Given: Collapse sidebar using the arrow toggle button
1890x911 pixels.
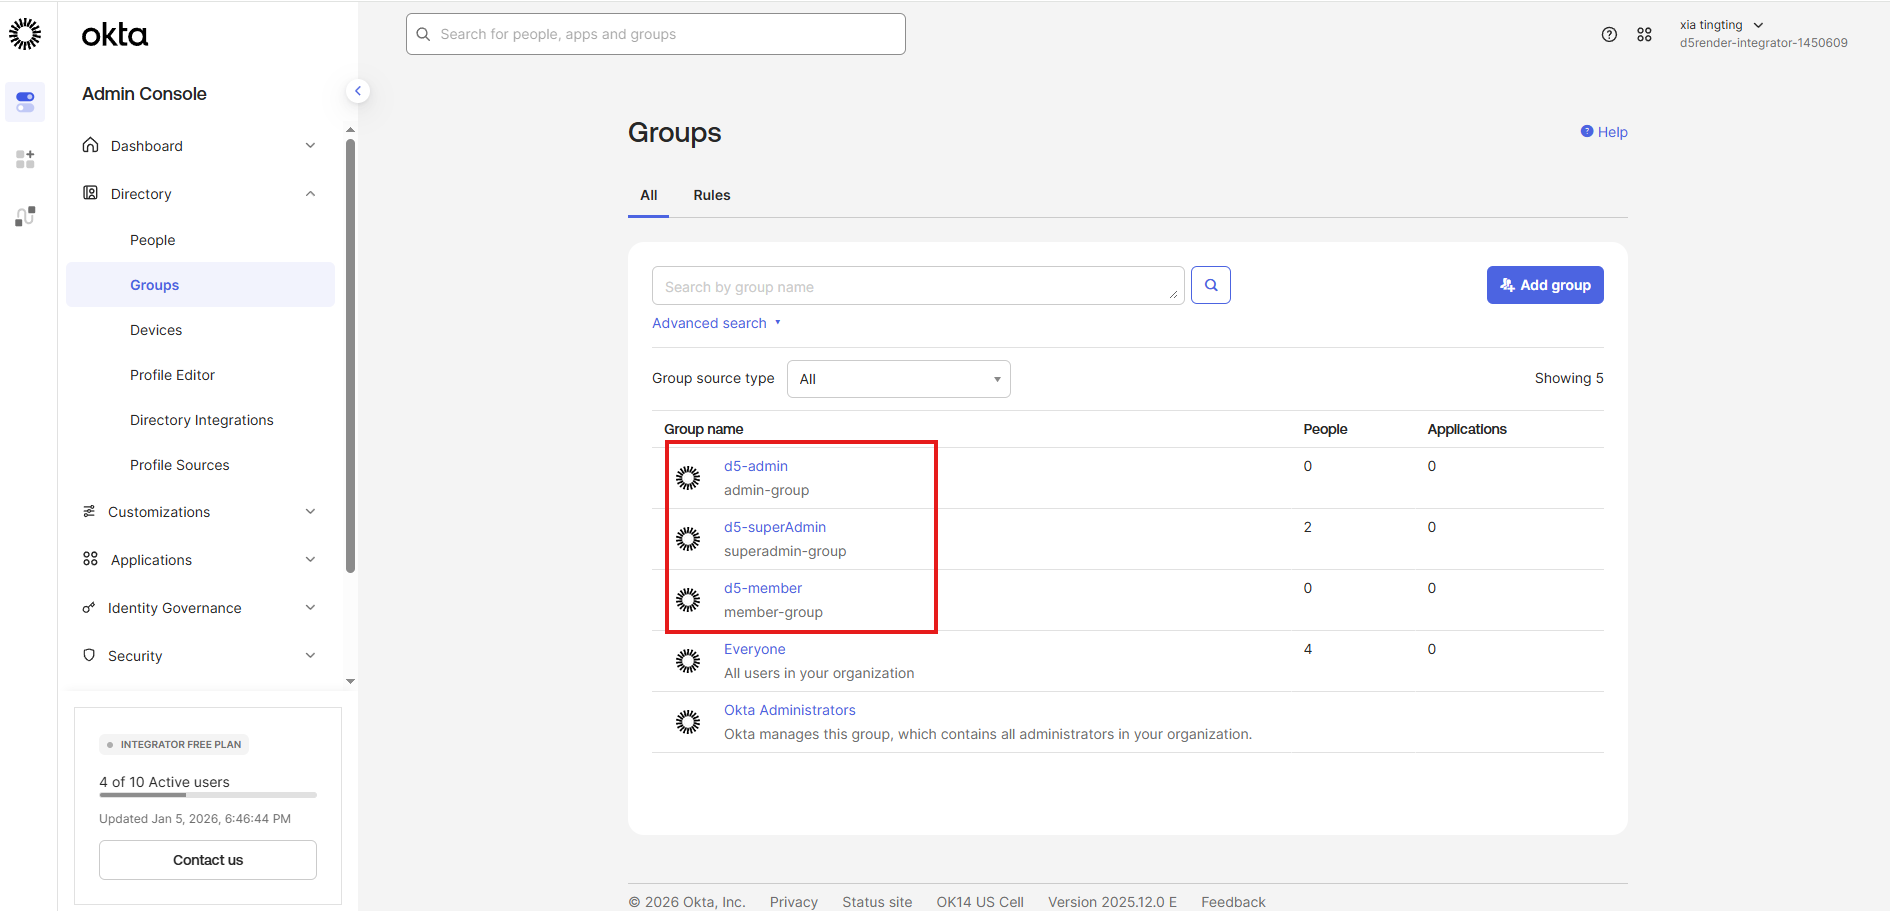Looking at the screenshot, I should [358, 91].
